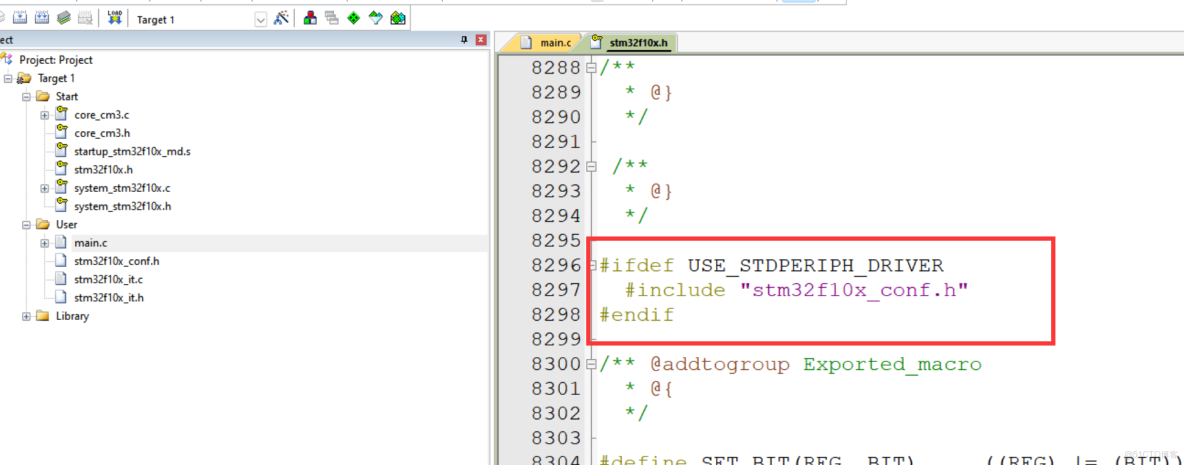1184x465 pixels.
Task: Select the Library group label
Action: pos(72,316)
